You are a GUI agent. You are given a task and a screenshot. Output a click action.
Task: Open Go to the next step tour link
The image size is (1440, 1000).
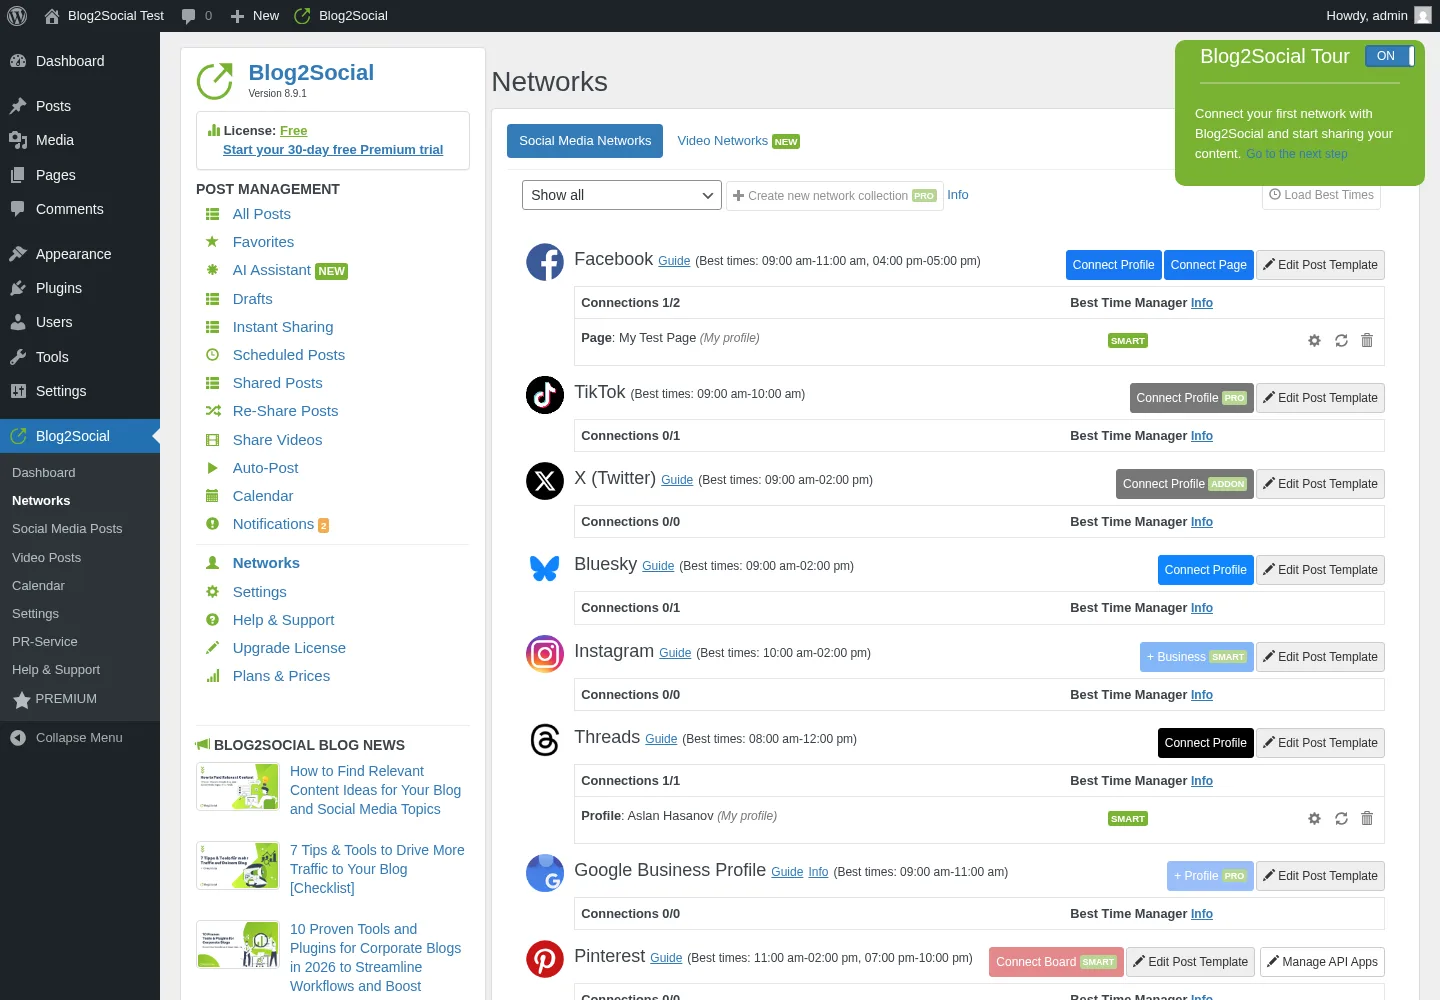coord(1296,154)
